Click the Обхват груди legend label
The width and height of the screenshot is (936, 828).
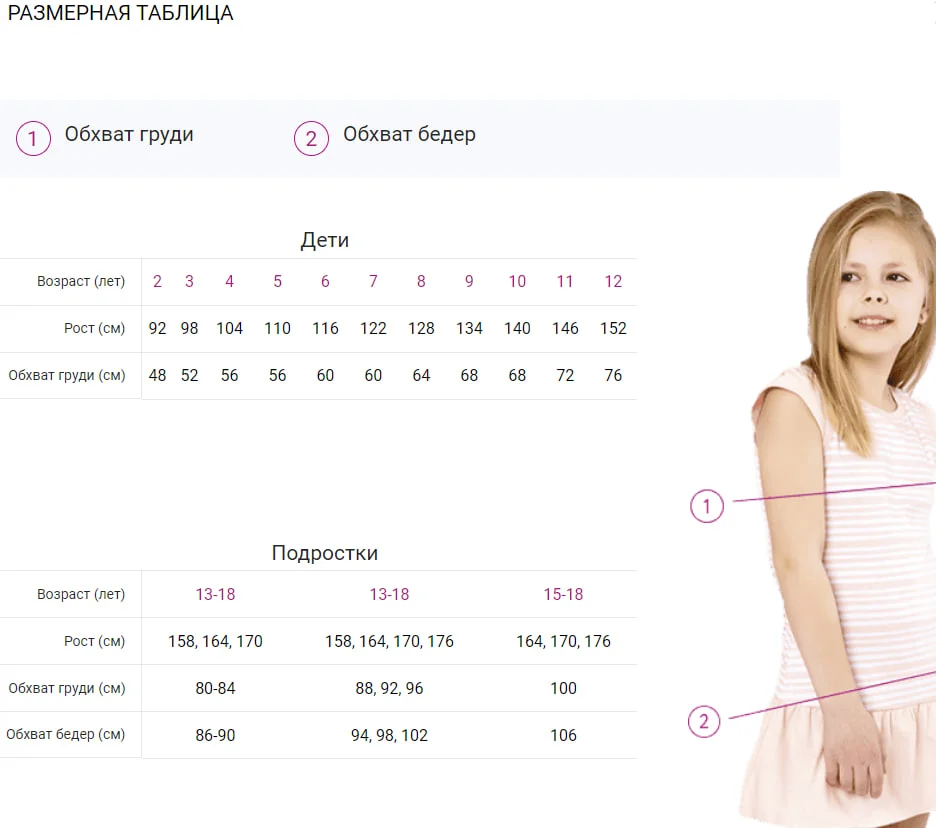tap(129, 134)
